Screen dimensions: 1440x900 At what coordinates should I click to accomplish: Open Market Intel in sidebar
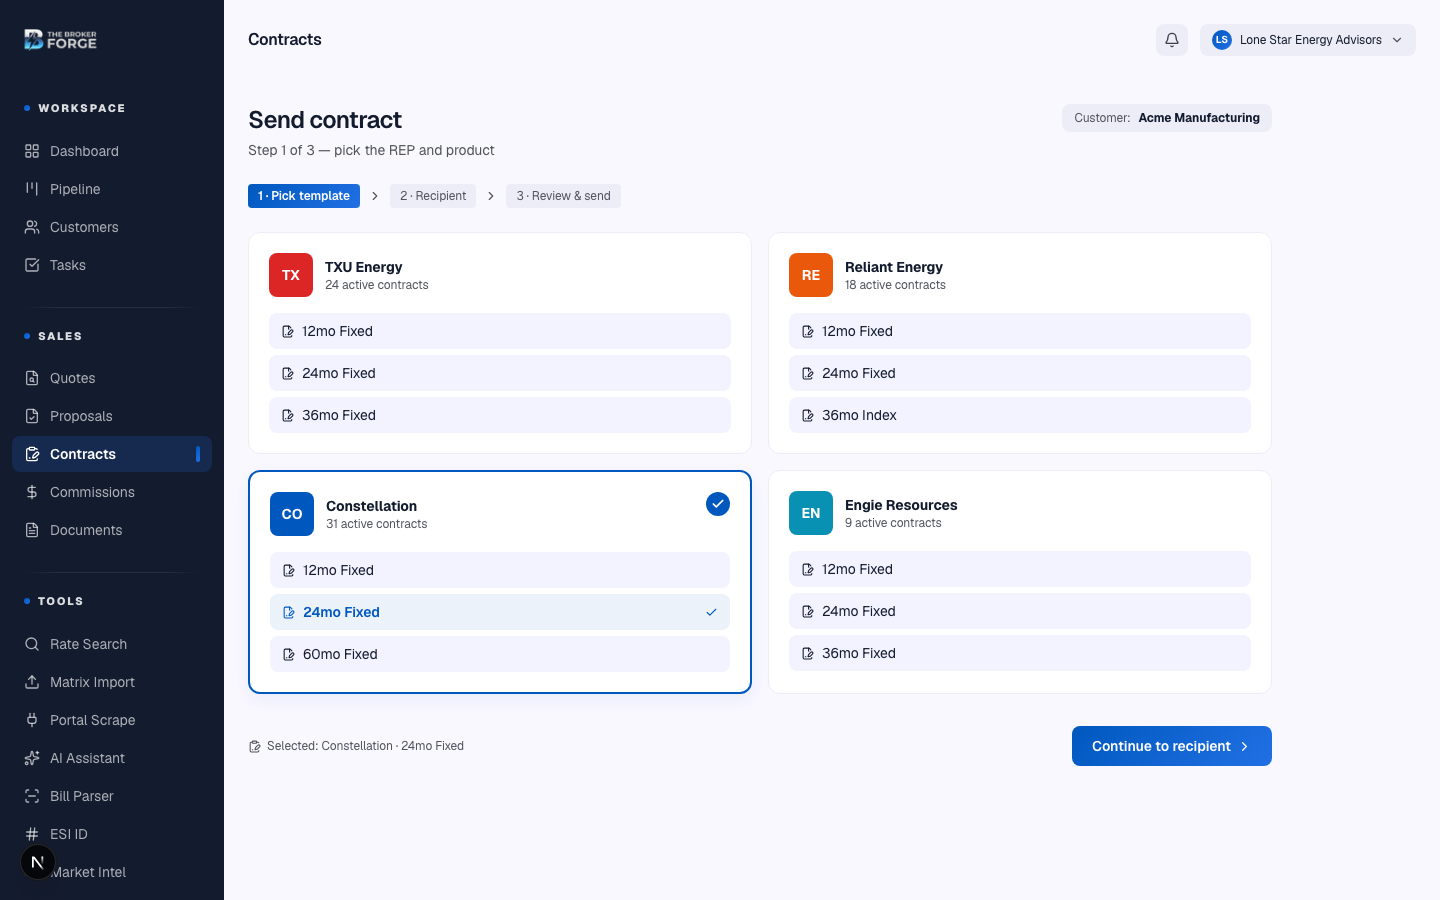point(112,872)
